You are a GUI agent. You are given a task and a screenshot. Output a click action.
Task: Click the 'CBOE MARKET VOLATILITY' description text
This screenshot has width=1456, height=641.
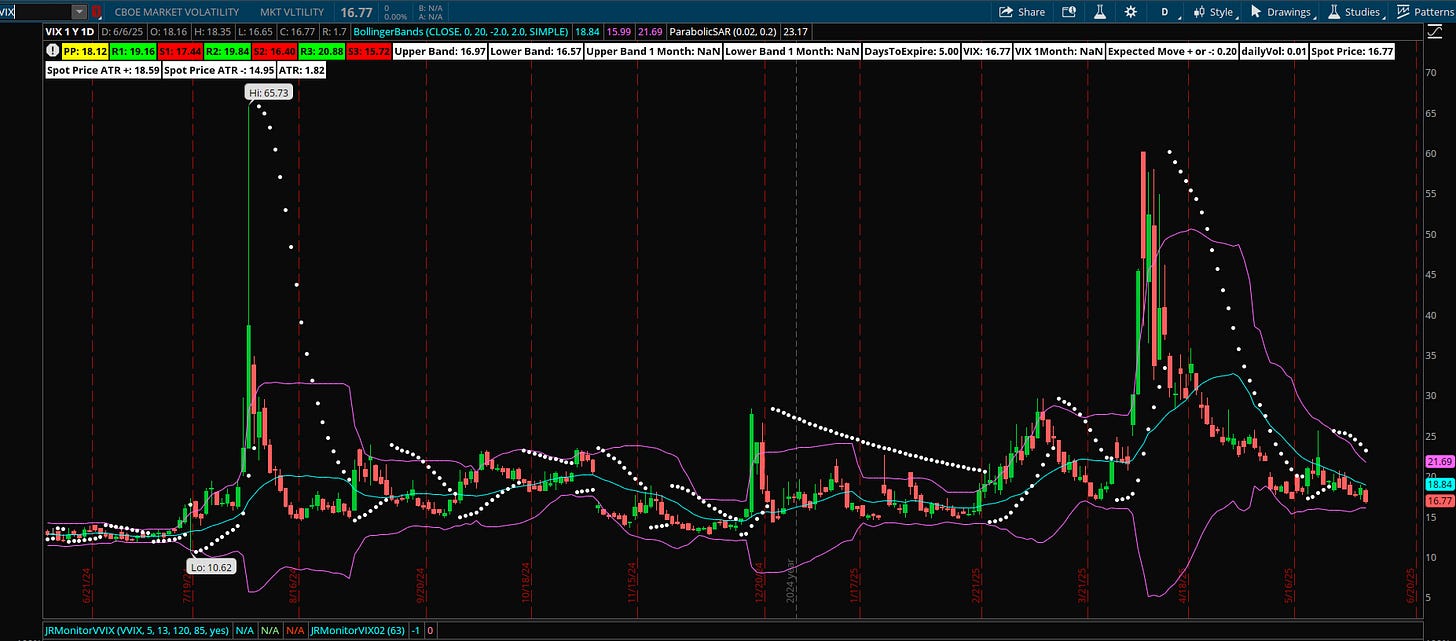(x=177, y=12)
